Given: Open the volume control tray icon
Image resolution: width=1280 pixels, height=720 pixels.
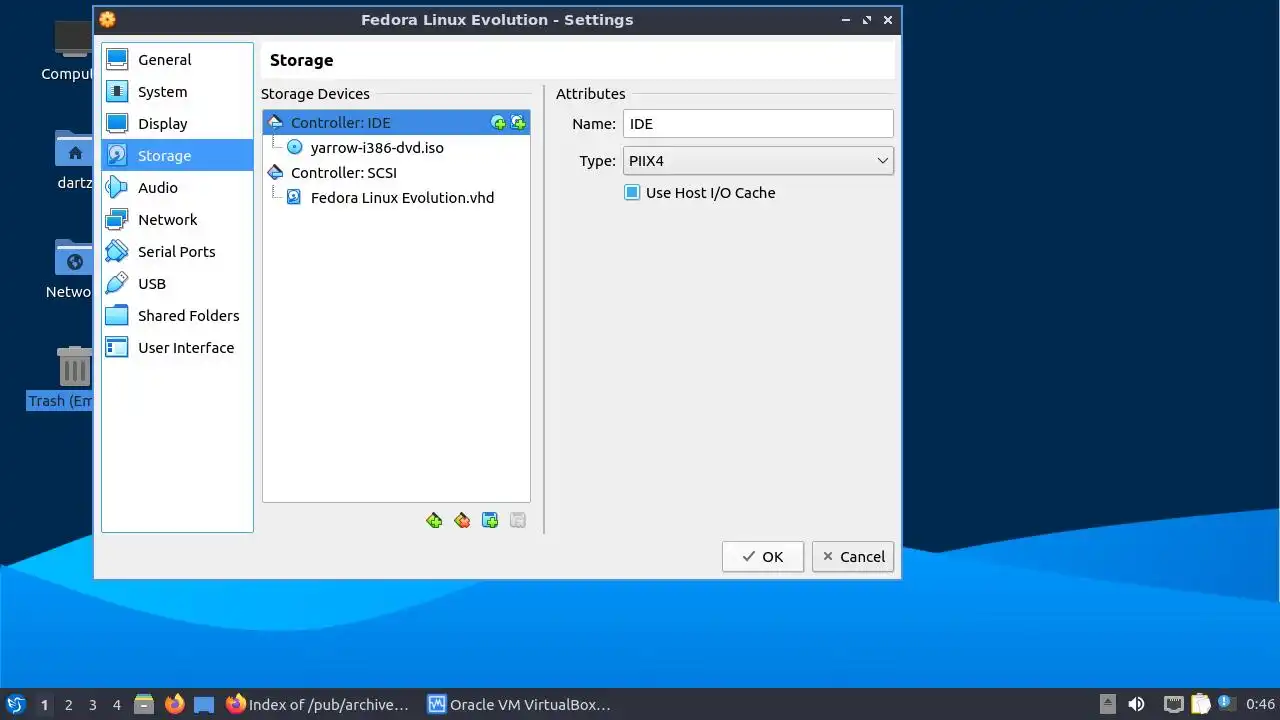Looking at the screenshot, I should tap(1136, 705).
